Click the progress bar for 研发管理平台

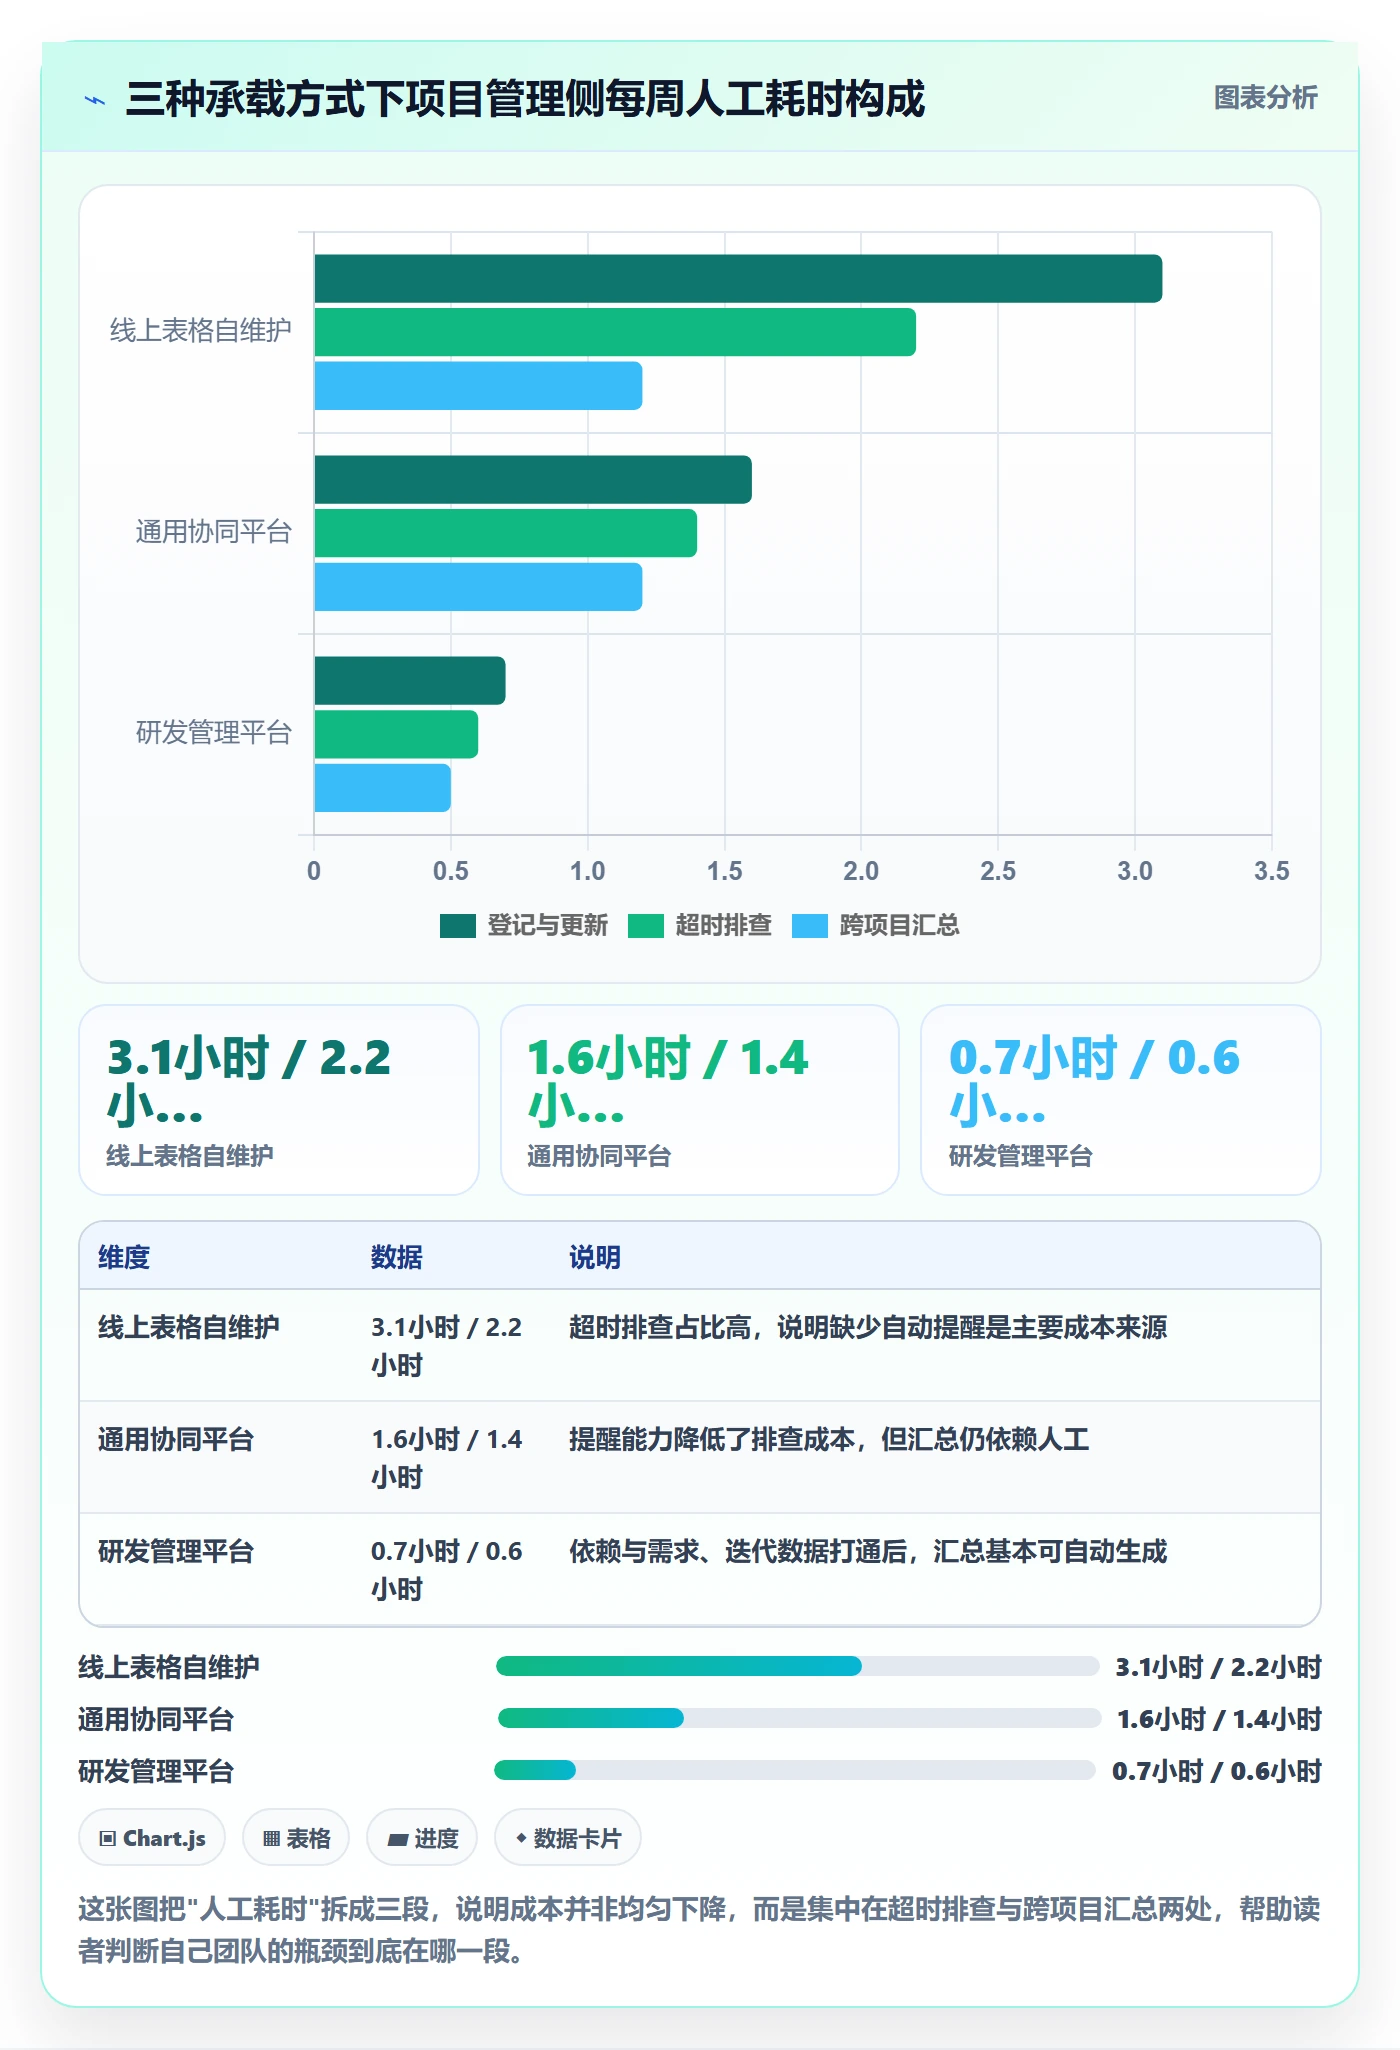coord(795,1770)
